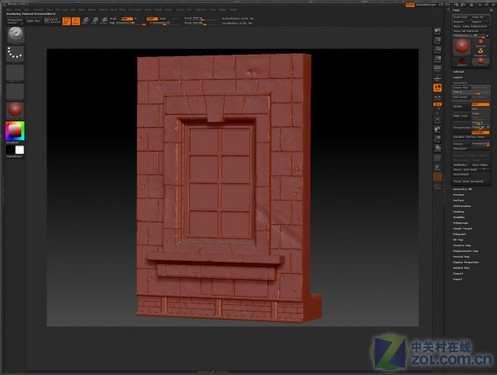Open the Preferences menu
This screenshot has height=375, width=497.
point(135,10)
